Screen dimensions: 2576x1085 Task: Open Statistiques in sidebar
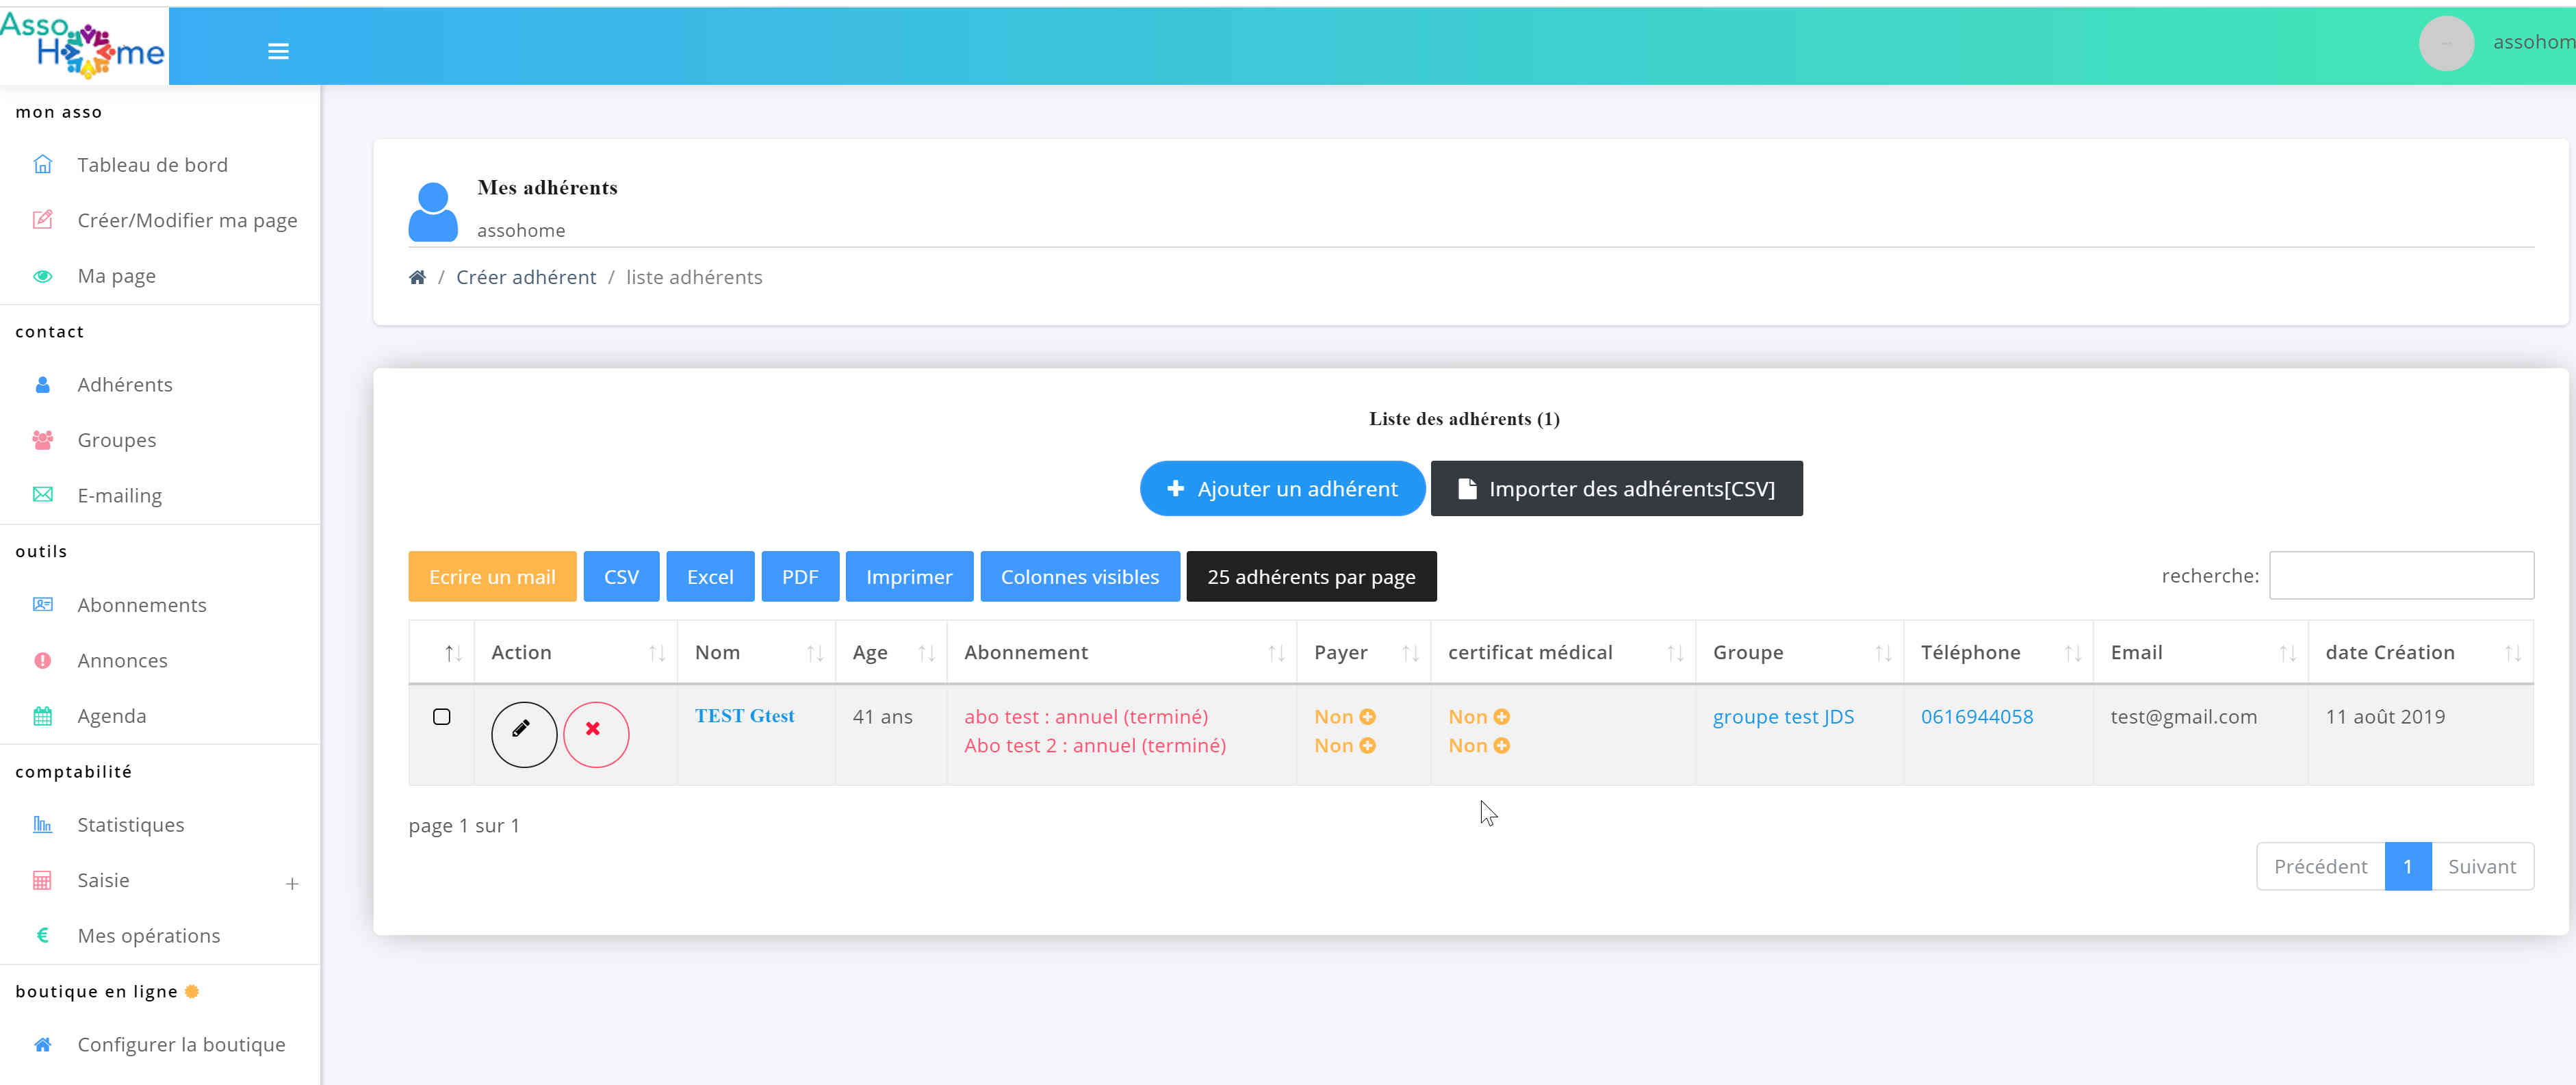point(131,825)
